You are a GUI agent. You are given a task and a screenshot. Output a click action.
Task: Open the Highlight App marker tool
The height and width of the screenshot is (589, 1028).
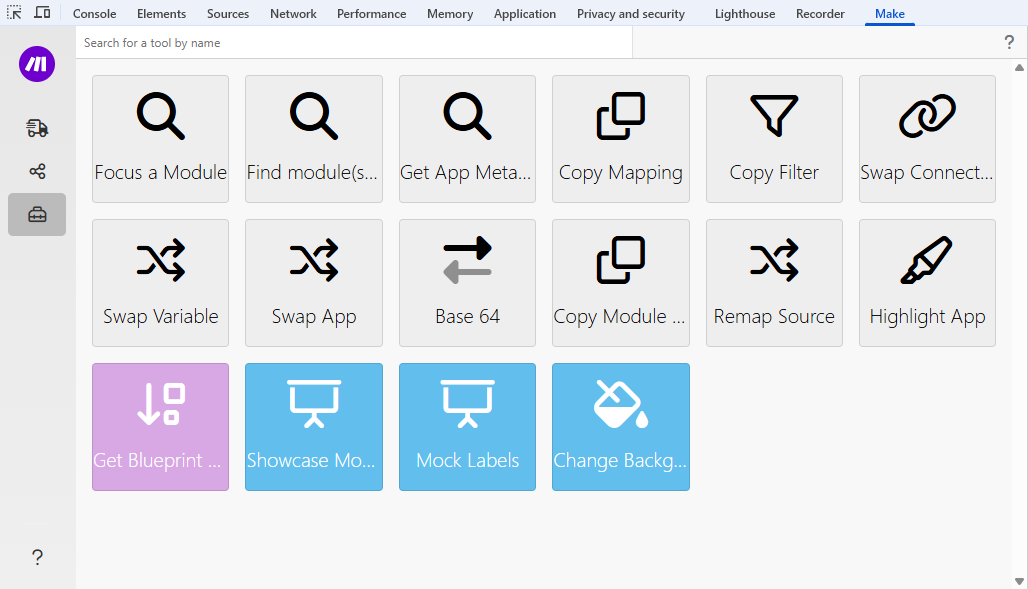[x=927, y=283]
